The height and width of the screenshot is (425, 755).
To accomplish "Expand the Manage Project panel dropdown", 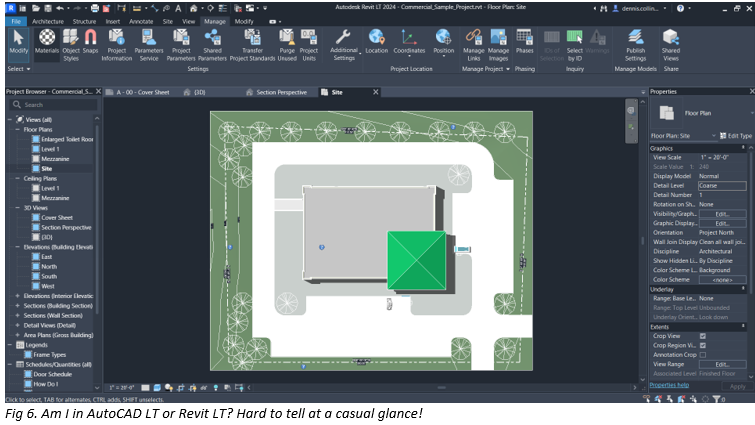I will pyautogui.click(x=486, y=69).
